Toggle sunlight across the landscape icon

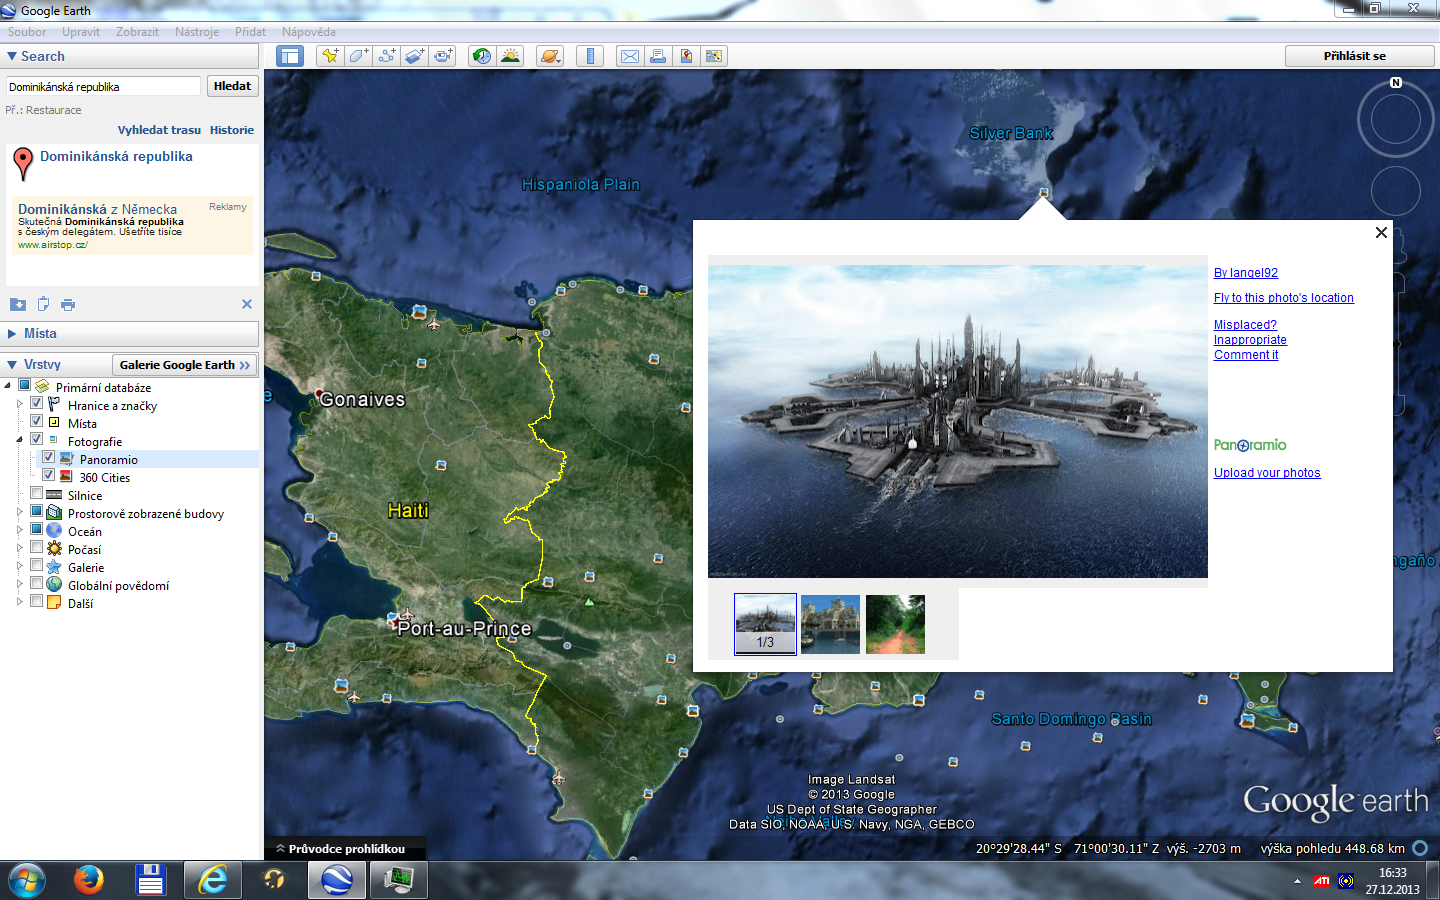click(510, 56)
